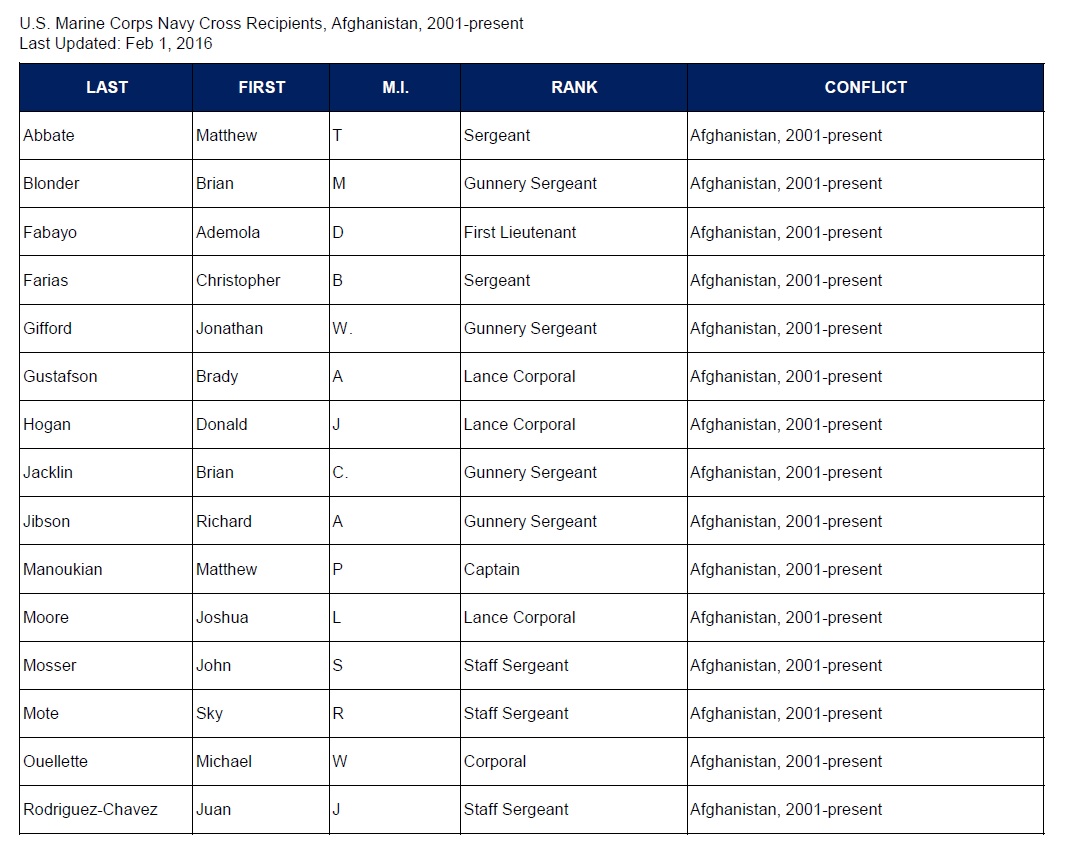Click the RANK column header
This screenshot has width=1068, height=860.
pyautogui.click(x=574, y=87)
